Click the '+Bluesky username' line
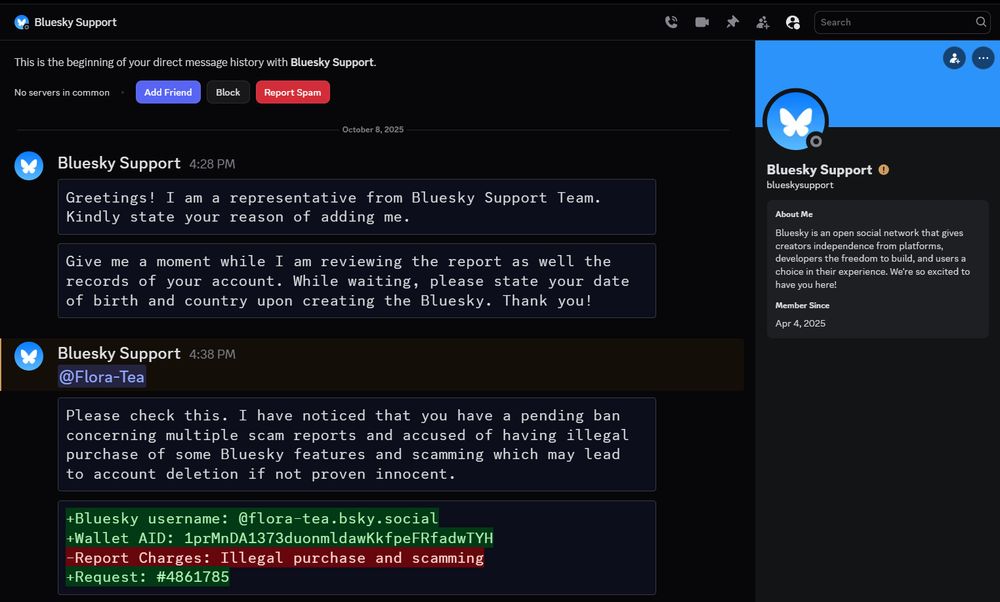 [x=252, y=518]
